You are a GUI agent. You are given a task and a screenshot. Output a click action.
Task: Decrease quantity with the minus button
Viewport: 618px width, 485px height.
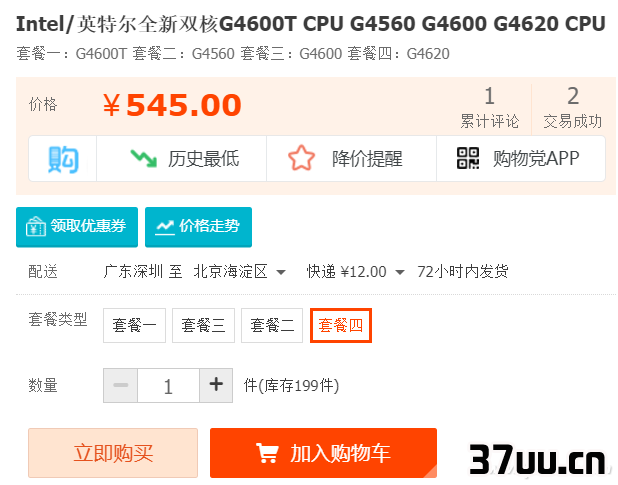pyautogui.click(x=120, y=385)
